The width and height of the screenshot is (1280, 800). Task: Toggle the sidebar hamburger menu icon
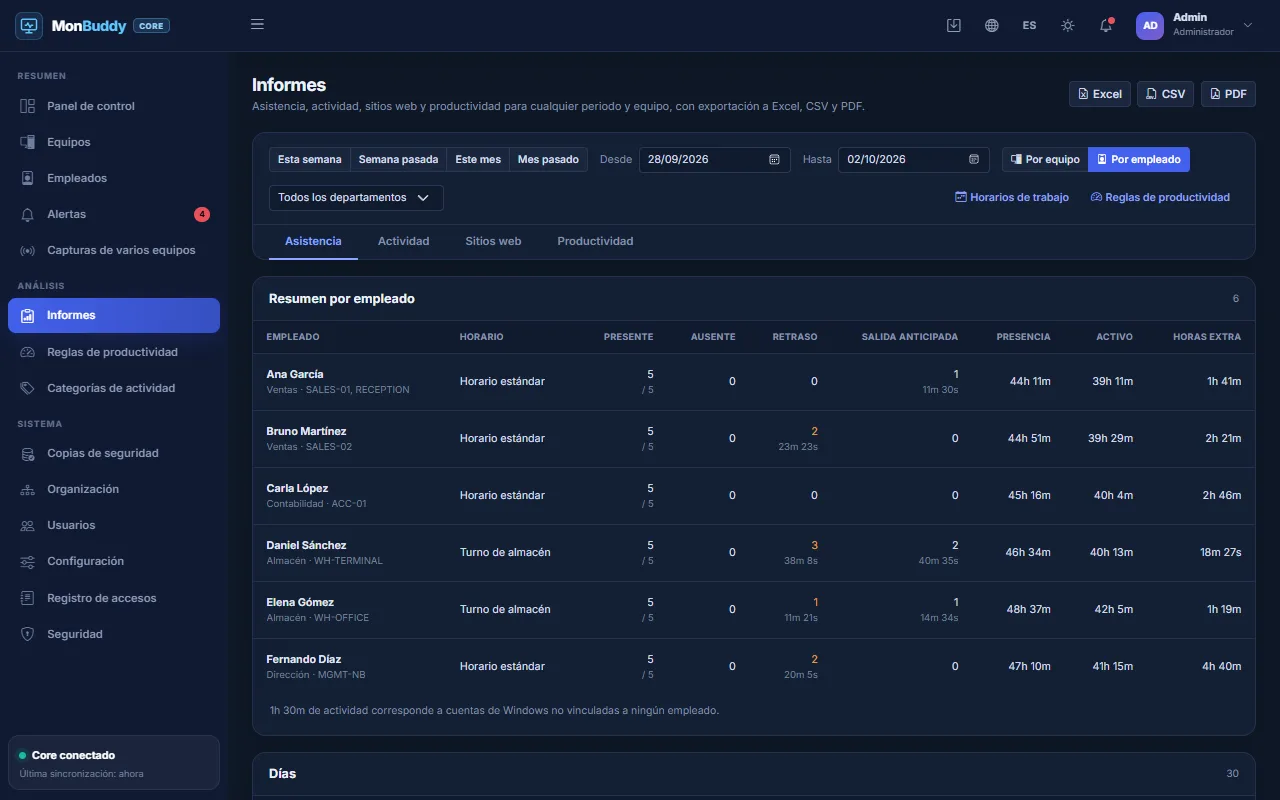tap(257, 25)
